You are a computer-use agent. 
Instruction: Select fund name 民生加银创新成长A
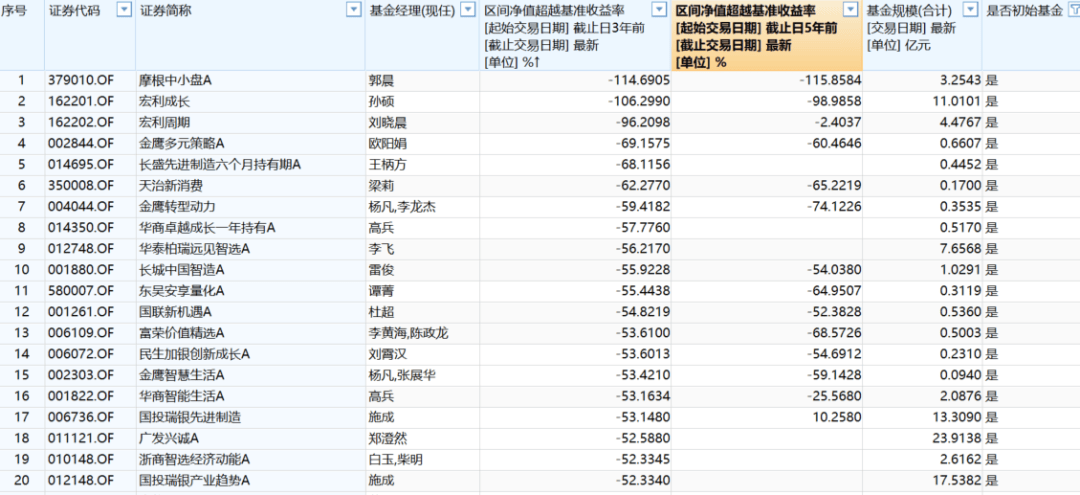pos(194,354)
